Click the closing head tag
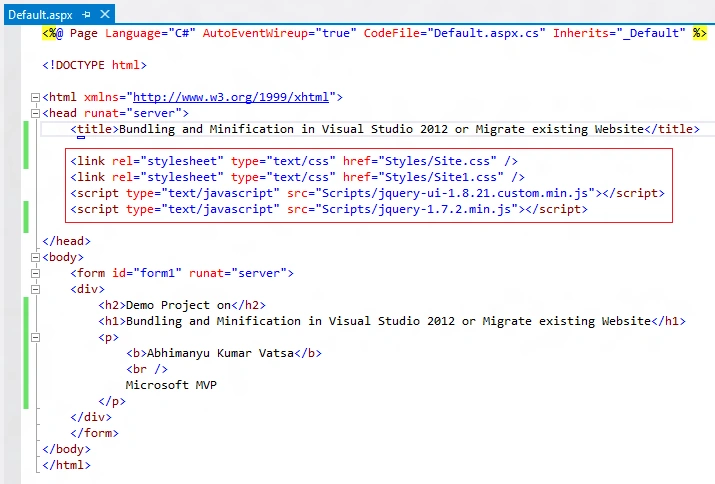 (66, 241)
